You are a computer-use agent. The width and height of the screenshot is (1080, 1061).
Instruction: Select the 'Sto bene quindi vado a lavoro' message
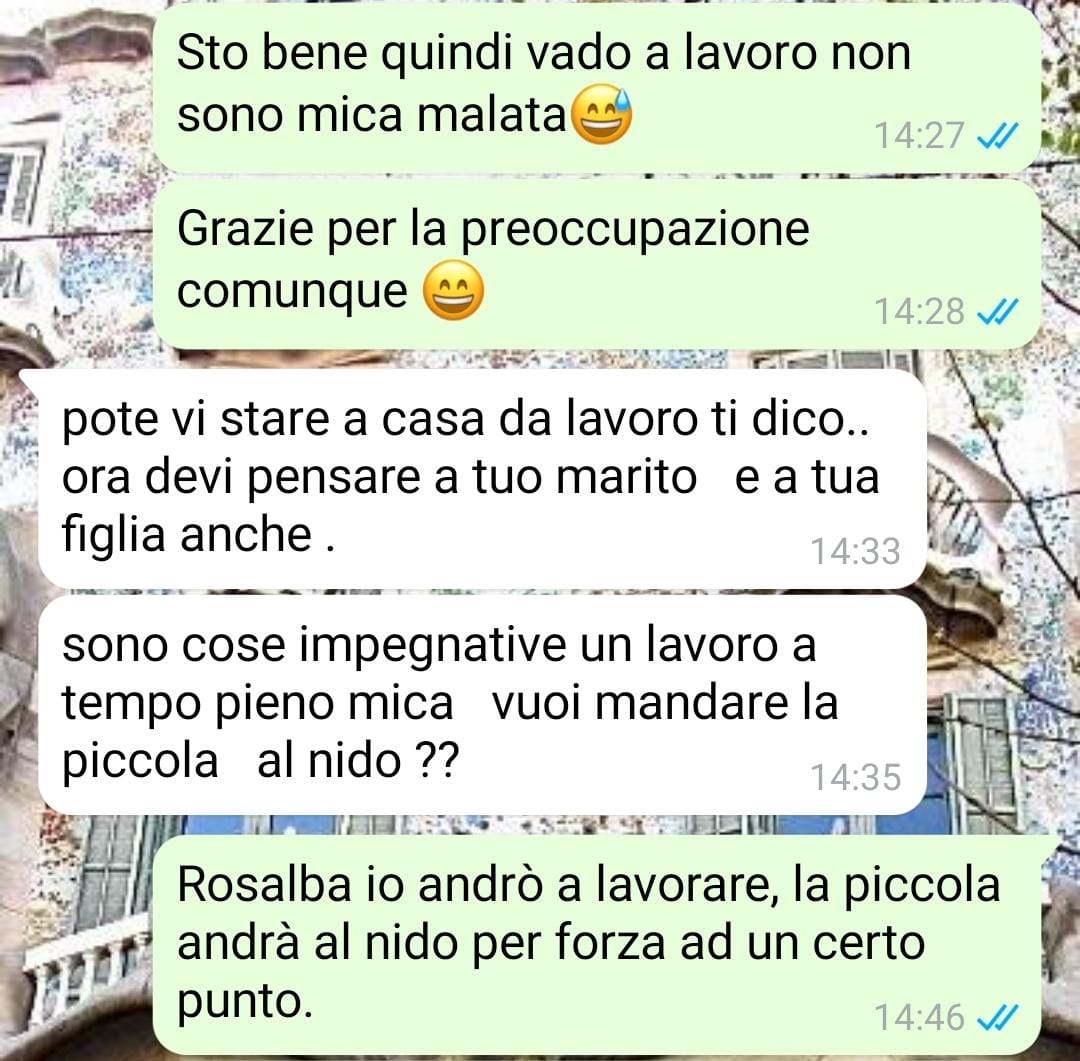(x=596, y=87)
